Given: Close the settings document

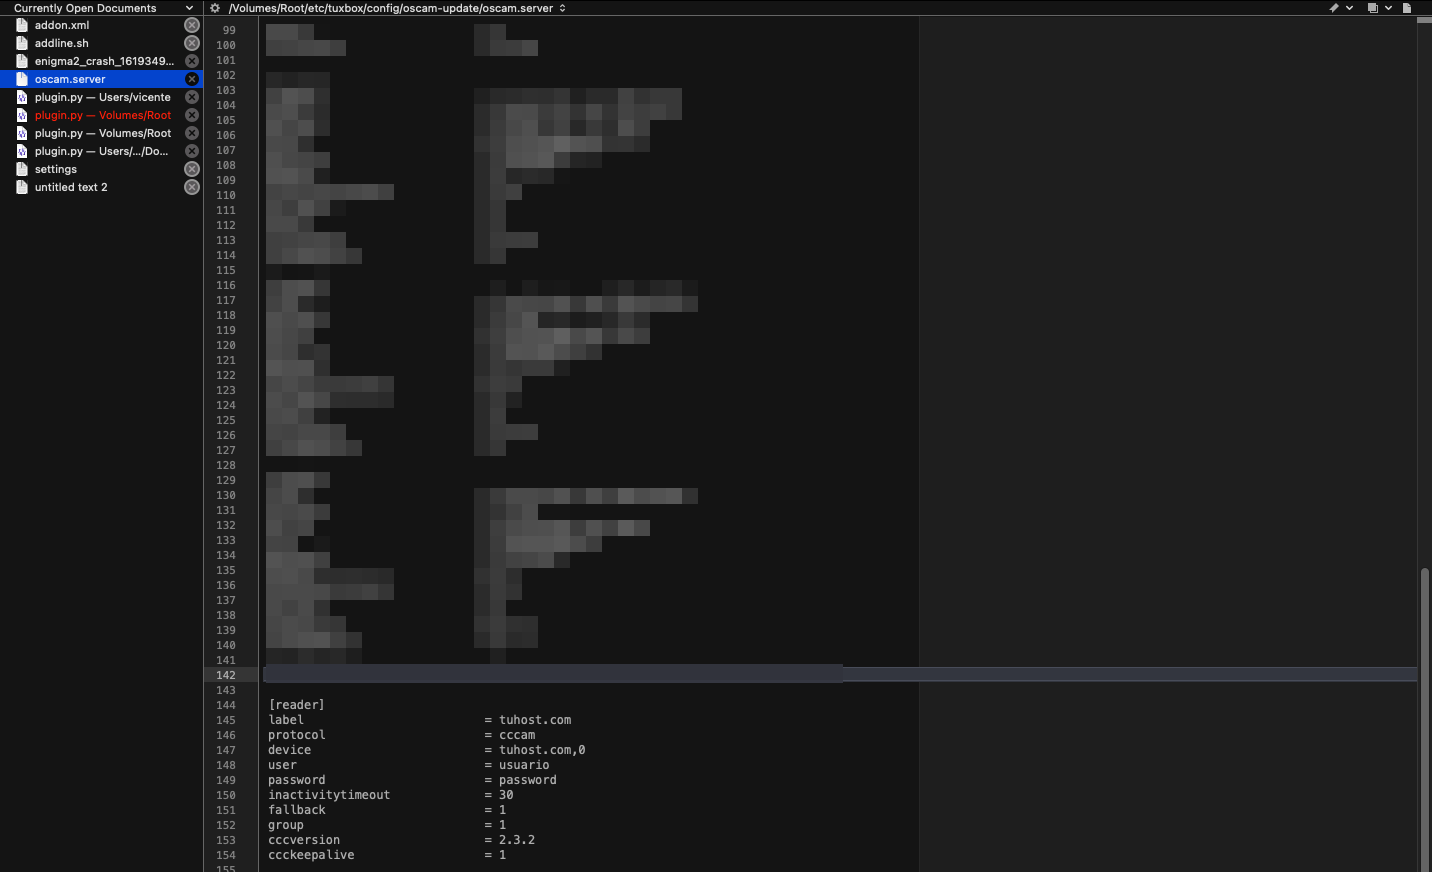Looking at the screenshot, I should [x=192, y=169].
